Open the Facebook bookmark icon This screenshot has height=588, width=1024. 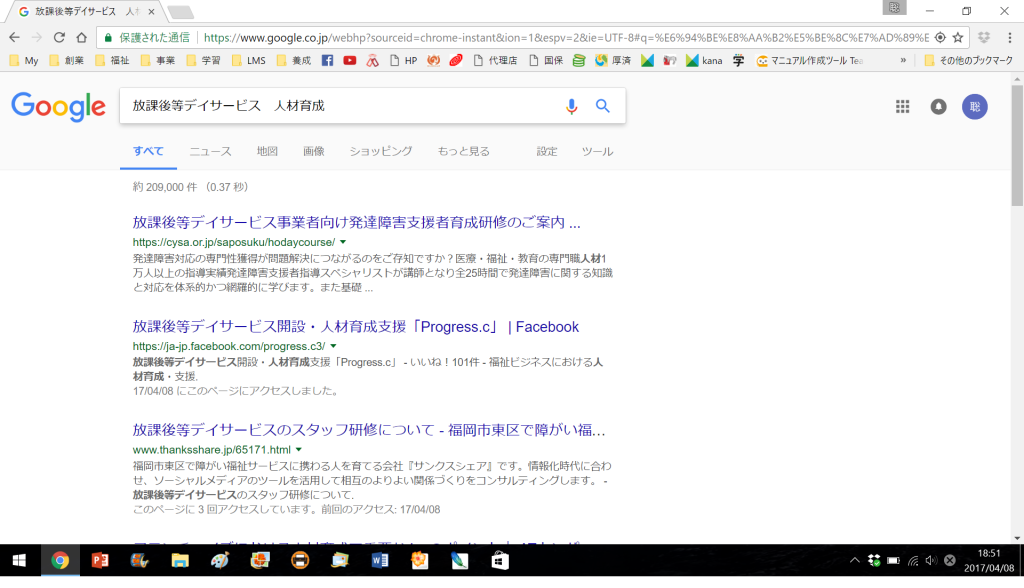click(x=328, y=61)
